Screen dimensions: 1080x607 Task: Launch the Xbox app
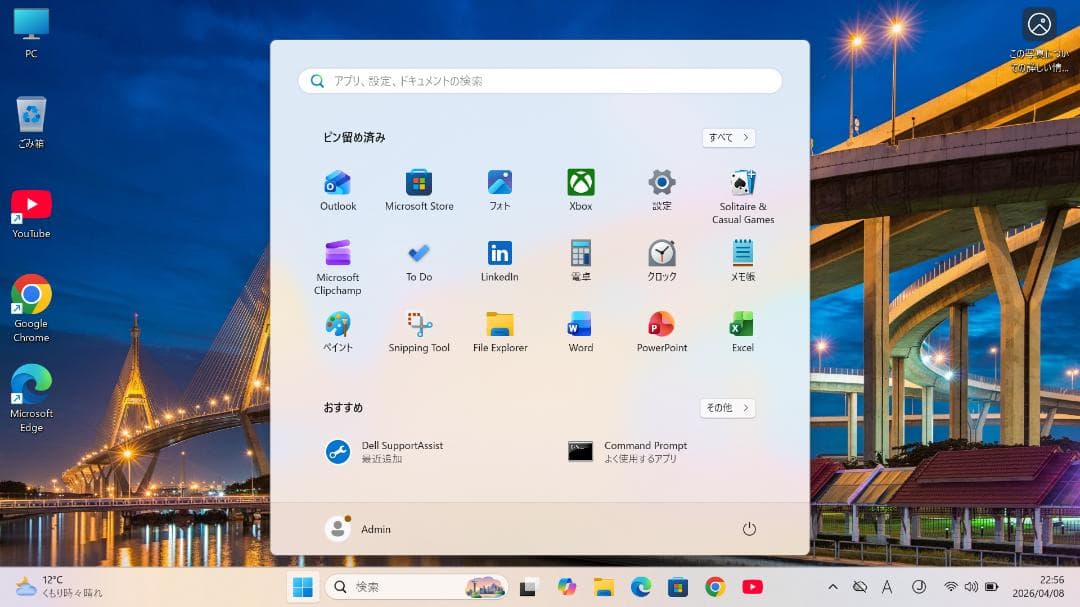581,191
